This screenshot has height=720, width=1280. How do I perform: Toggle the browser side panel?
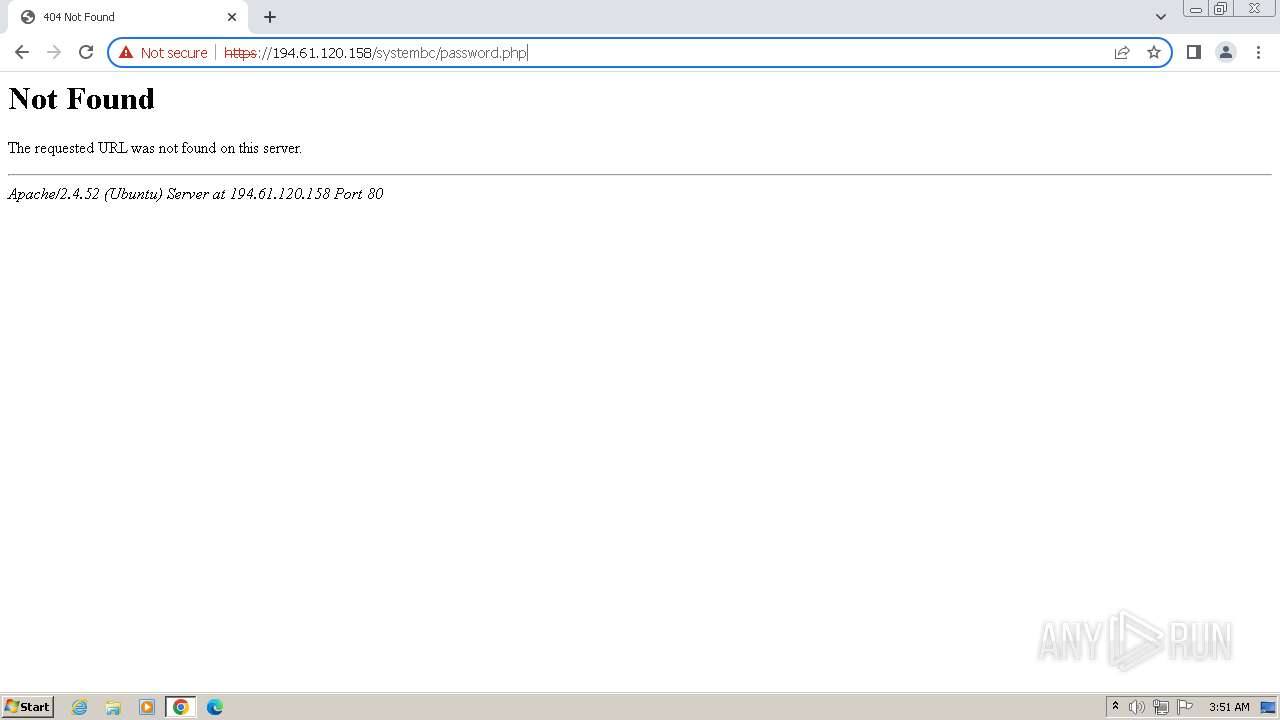pos(1193,52)
